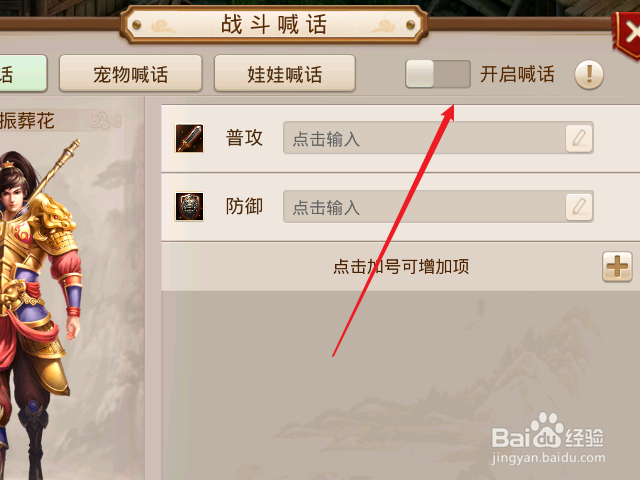
Task: Click the golden plus icon to add item
Action: pyautogui.click(x=617, y=267)
